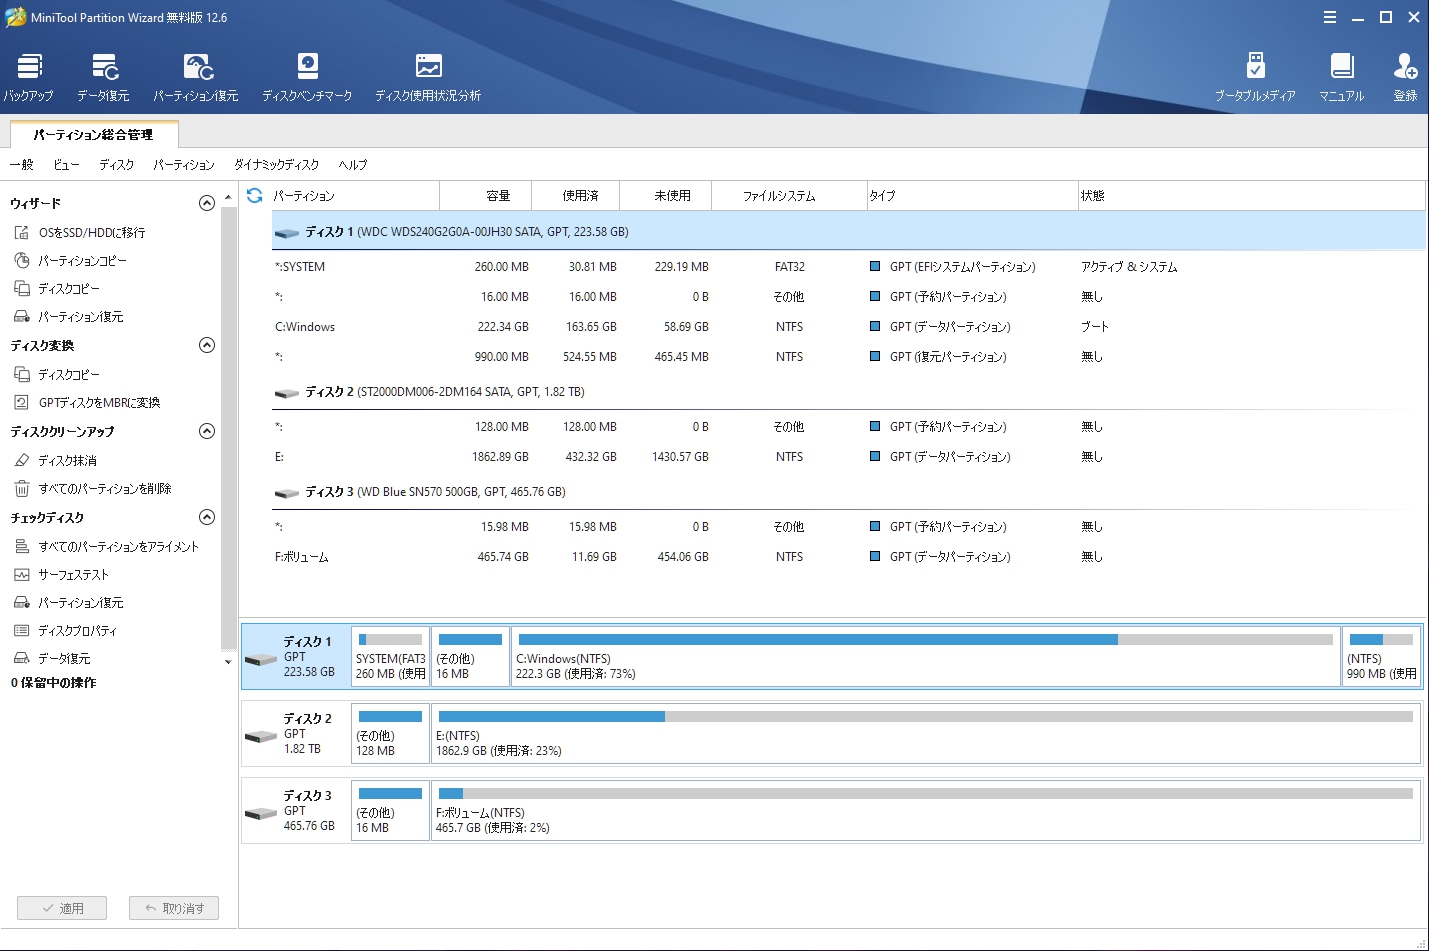This screenshot has width=1429, height=951.
Task: Open パーティション復元 in the top toolbar
Action: pyautogui.click(x=196, y=77)
